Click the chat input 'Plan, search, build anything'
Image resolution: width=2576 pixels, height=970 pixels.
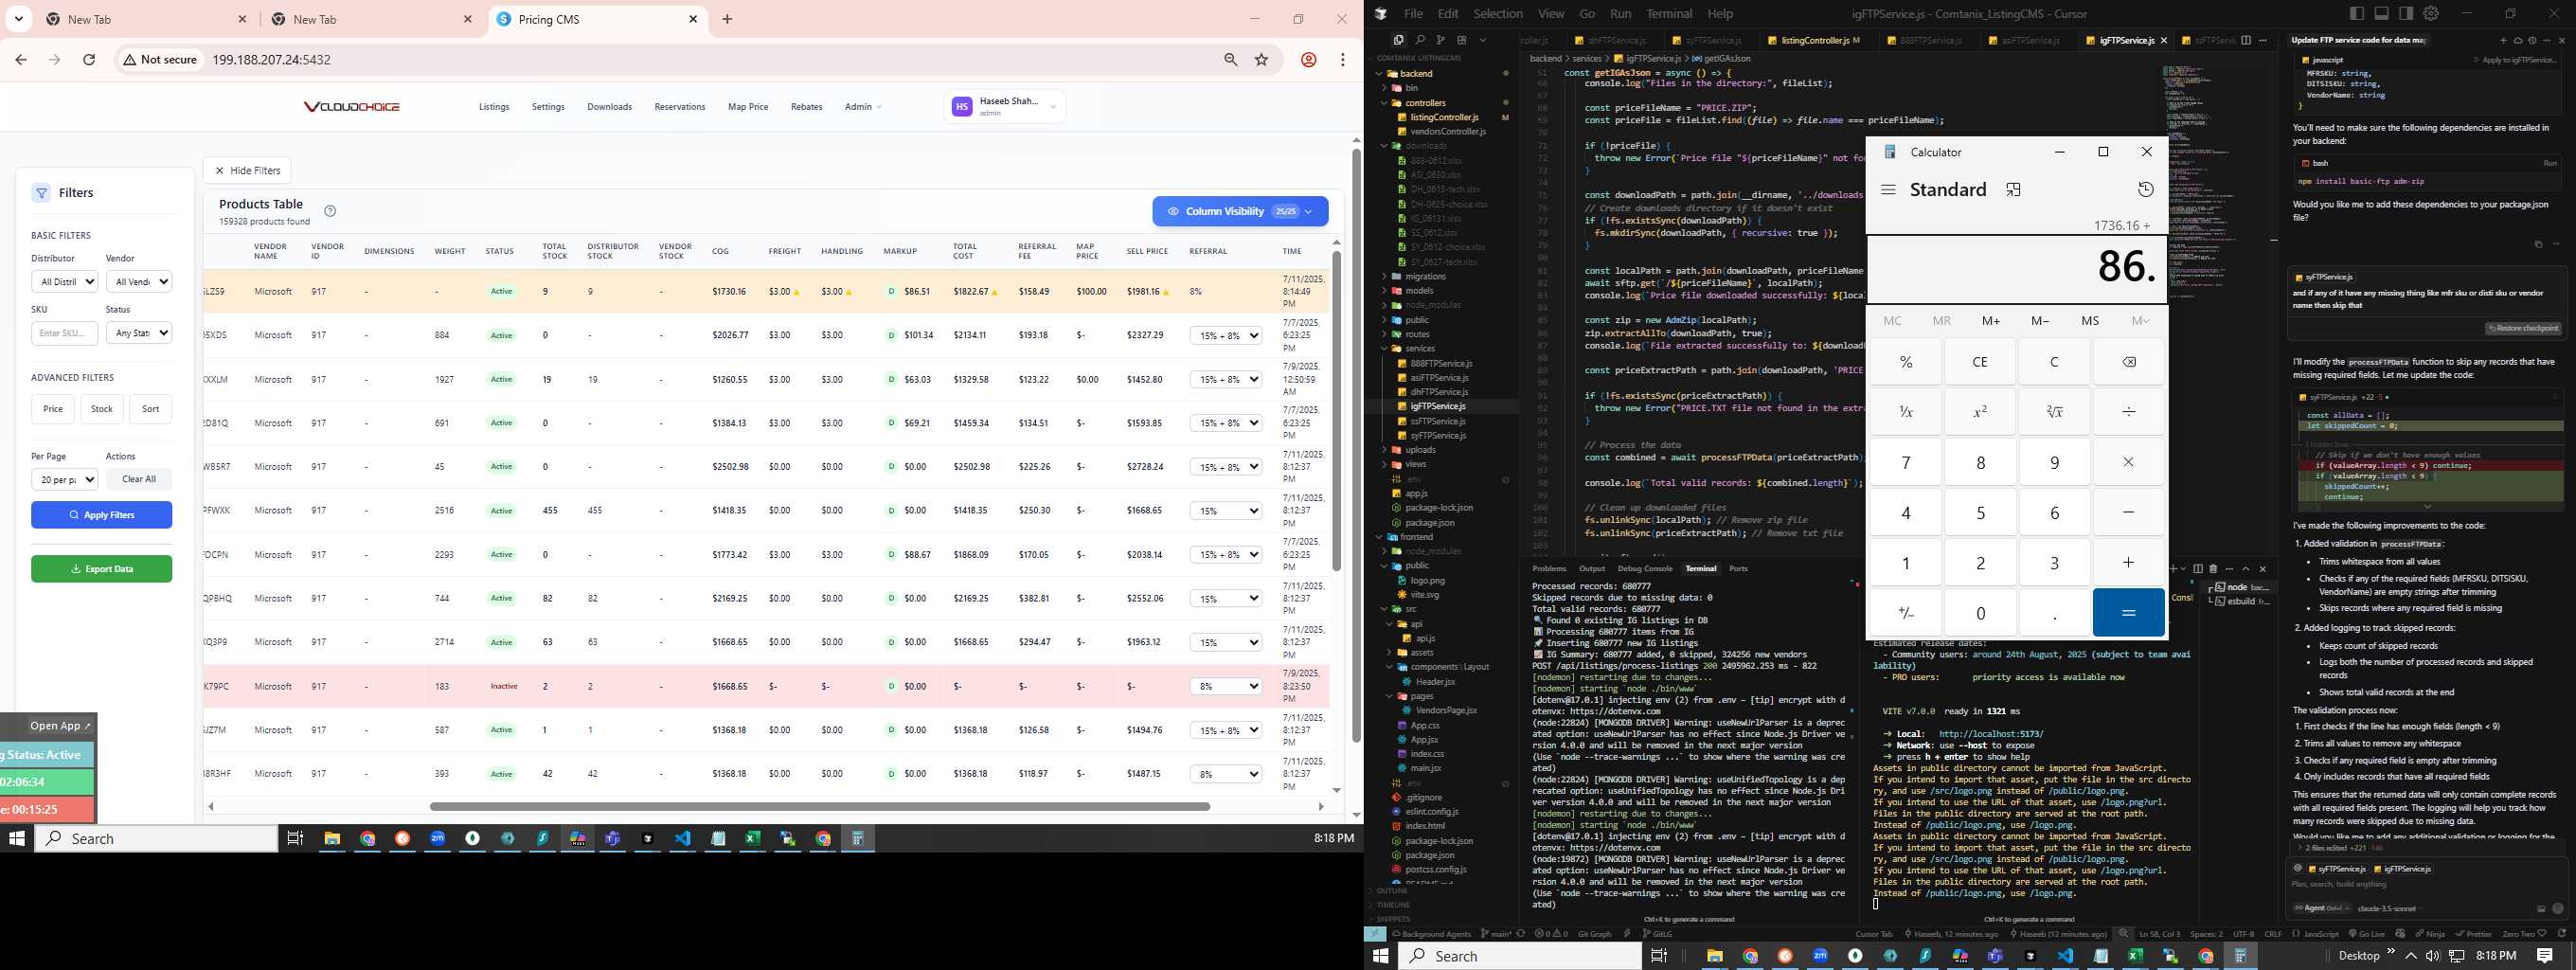pyautogui.click(x=2425, y=885)
